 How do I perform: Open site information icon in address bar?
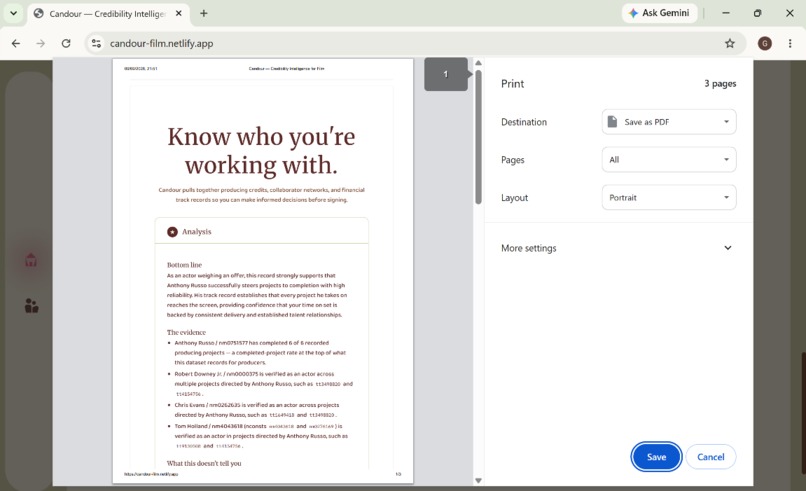click(96, 44)
